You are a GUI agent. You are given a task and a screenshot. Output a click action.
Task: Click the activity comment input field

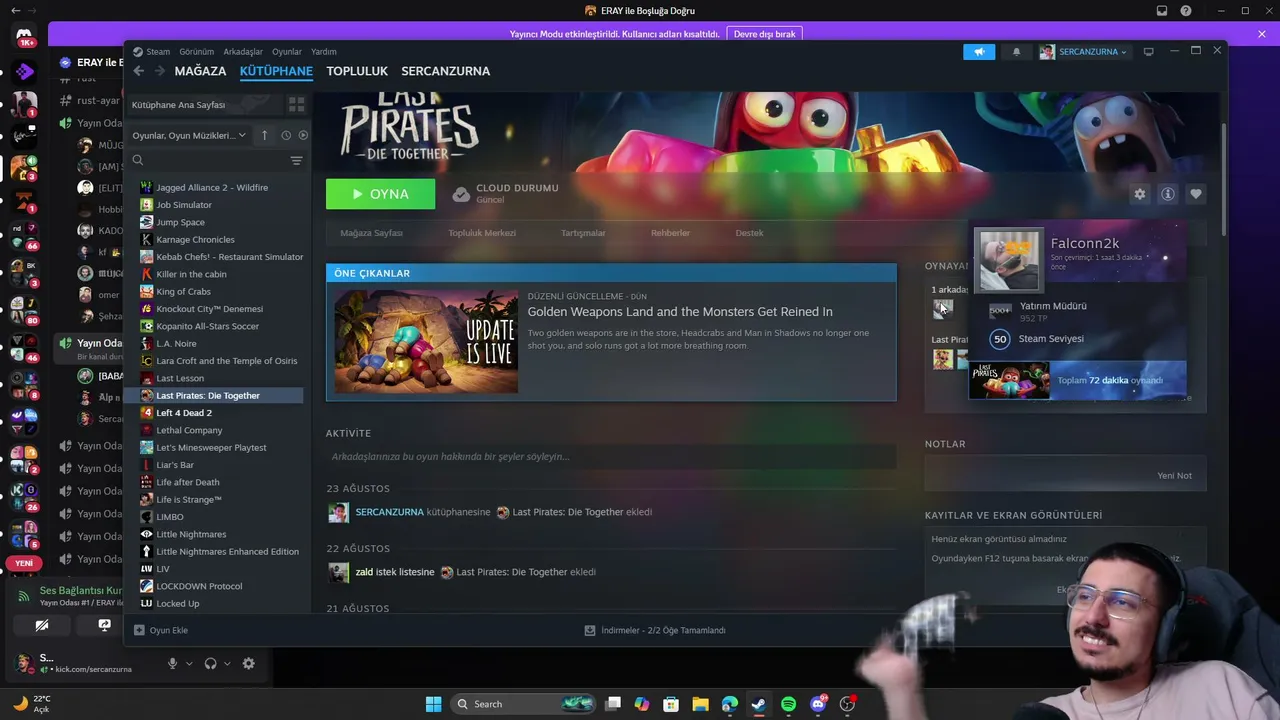coord(611,457)
